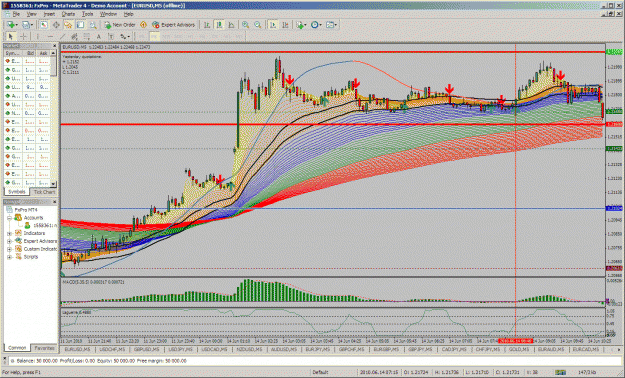Toggle the Expert Advisors button
Screen dimensions: 625x378
point(173,25)
